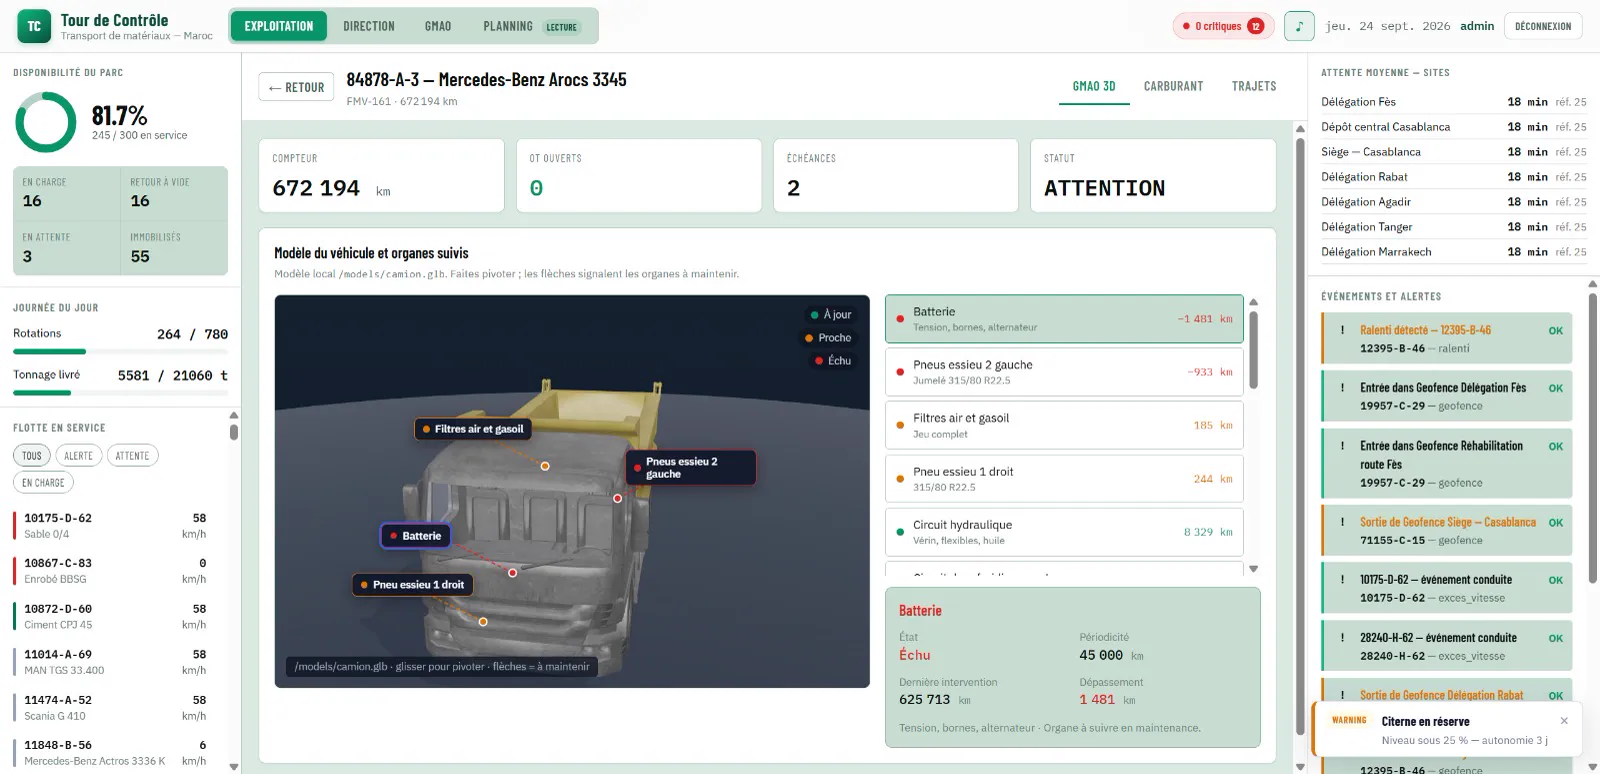Toggle the ALERTE fleet filter
Image resolution: width=1600 pixels, height=774 pixels.
pyautogui.click(x=78, y=456)
